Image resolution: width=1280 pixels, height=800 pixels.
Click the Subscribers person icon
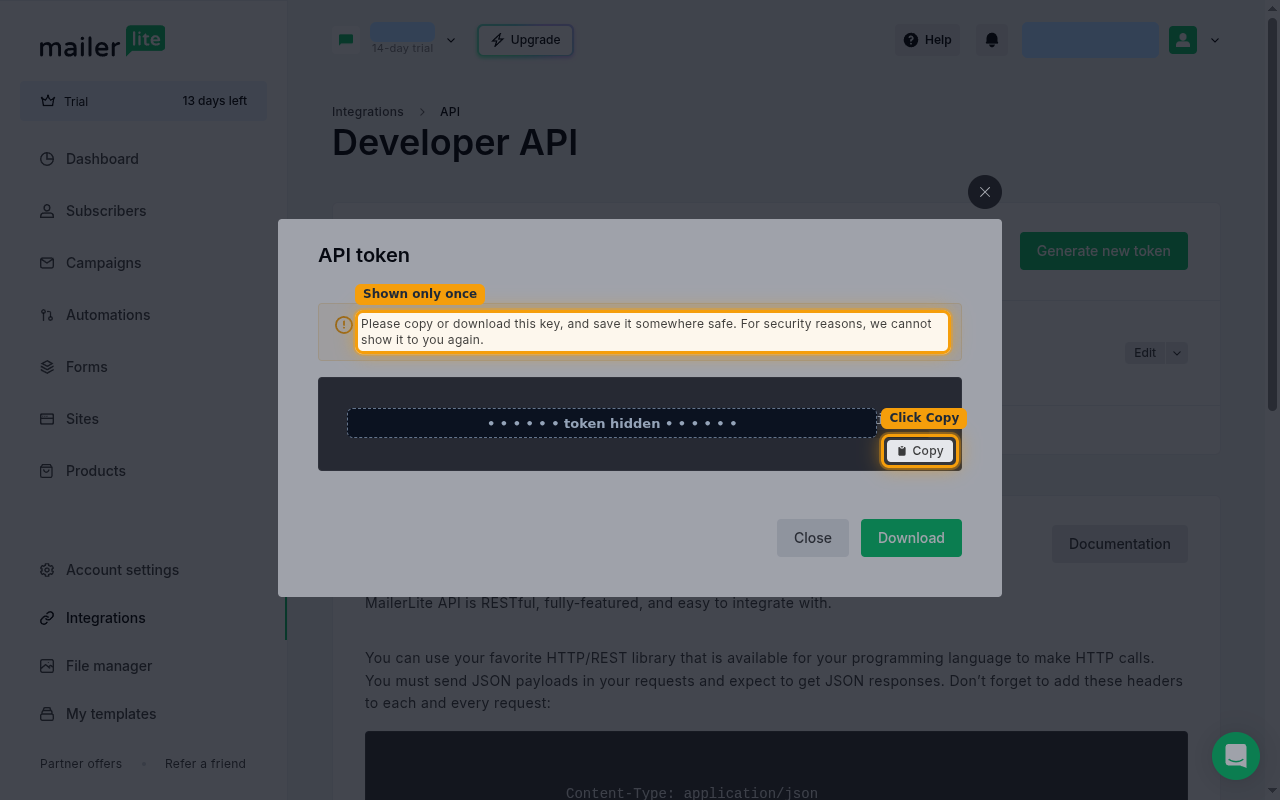coord(47,211)
